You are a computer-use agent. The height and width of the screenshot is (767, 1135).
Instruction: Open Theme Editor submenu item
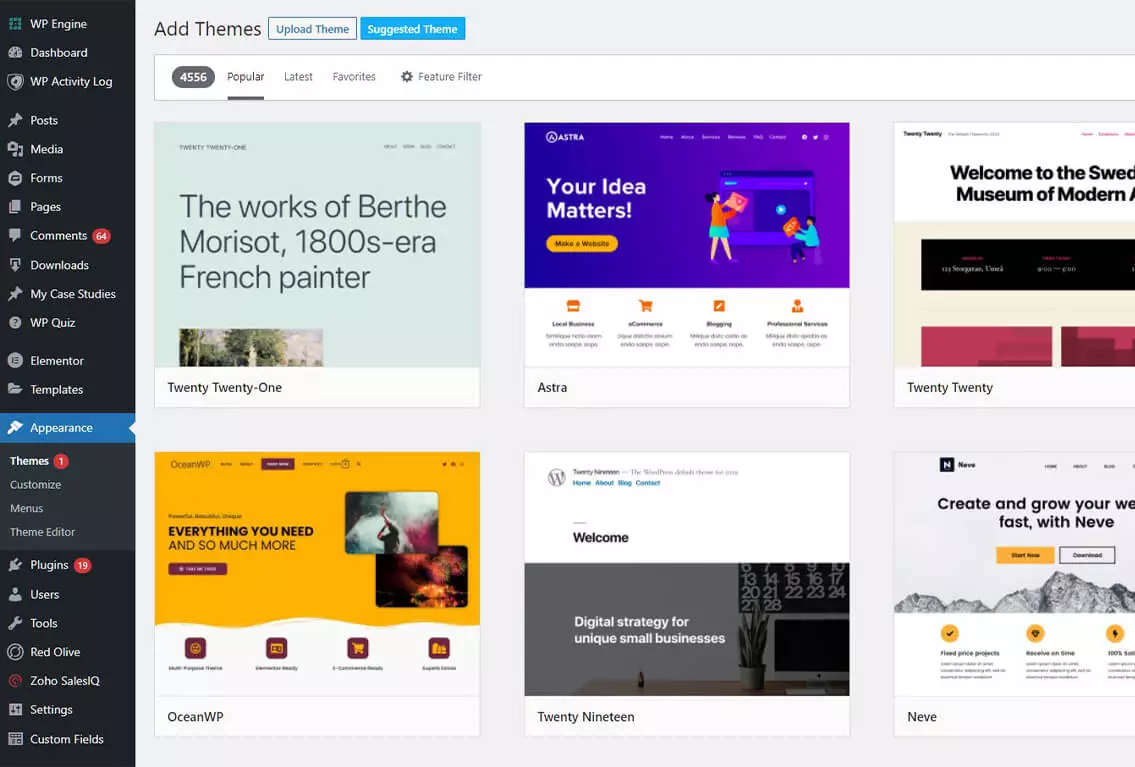(x=43, y=532)
